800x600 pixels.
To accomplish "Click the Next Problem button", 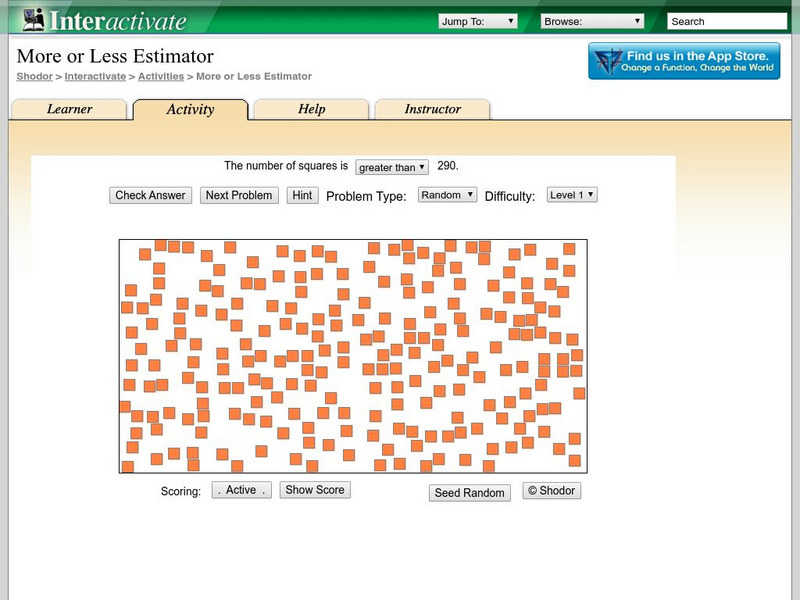I will tap(239, 195).
